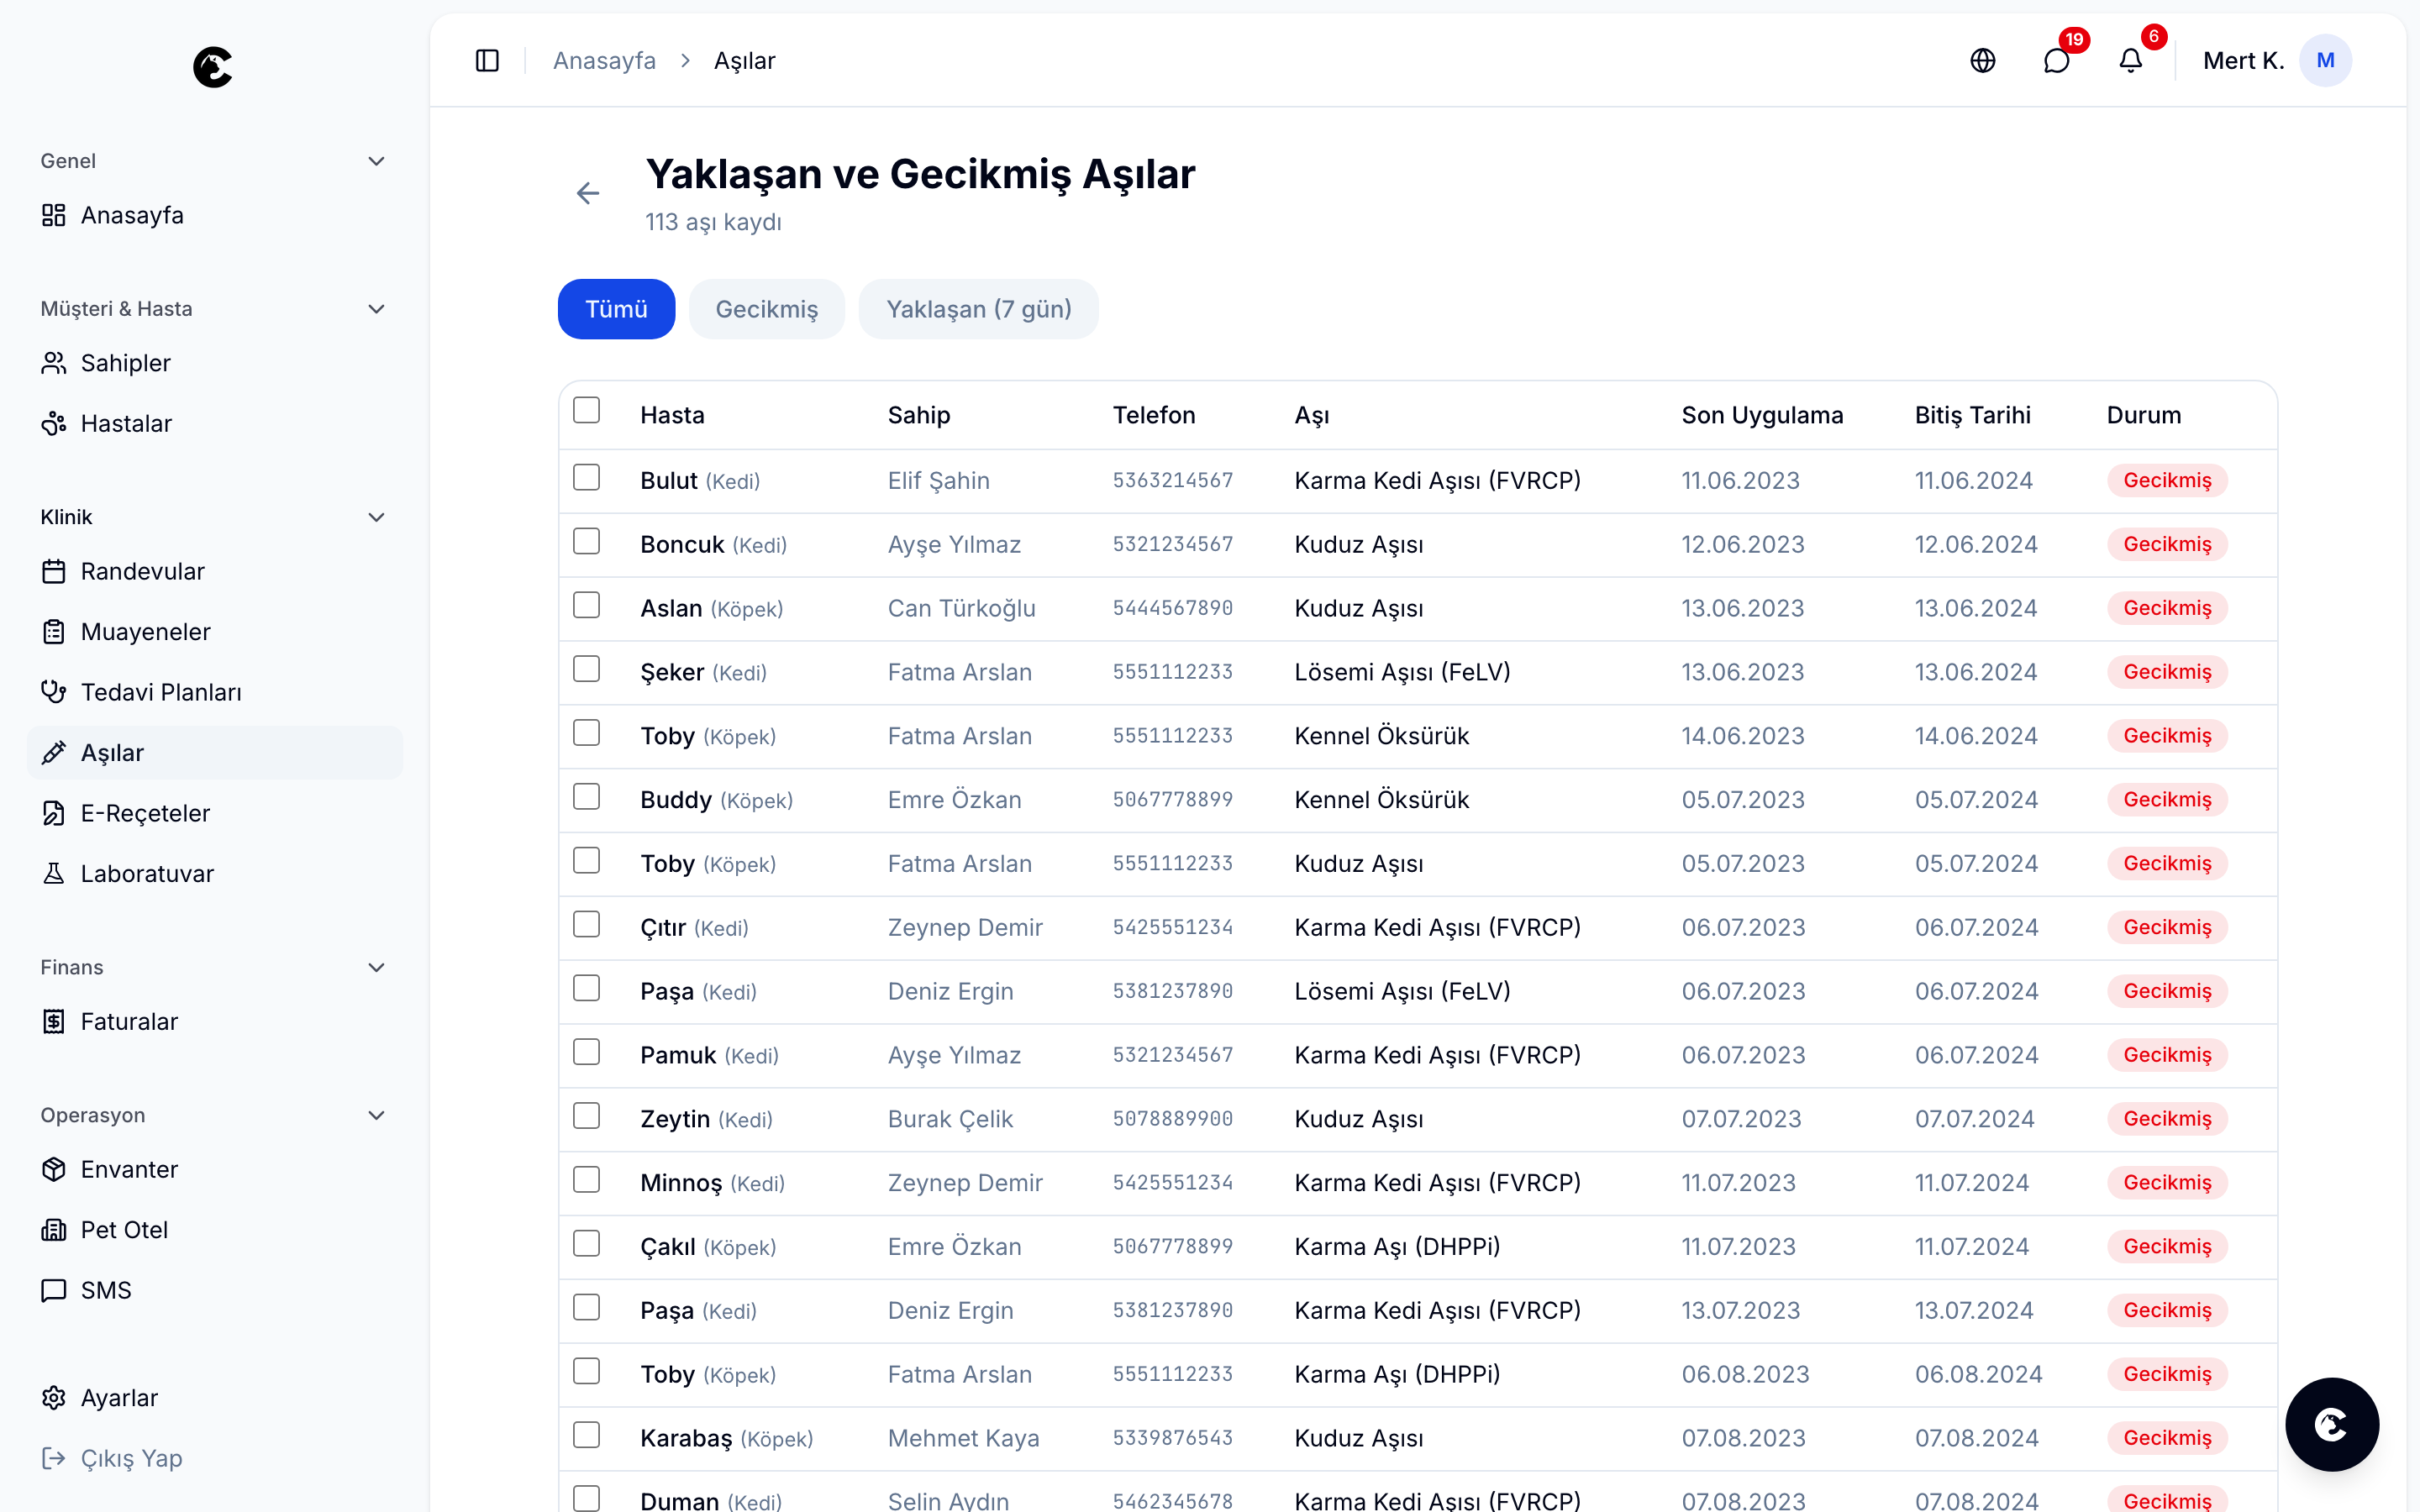Collapse the Finans sidebar section
2420x1512 pixels.
click(376, 967)
